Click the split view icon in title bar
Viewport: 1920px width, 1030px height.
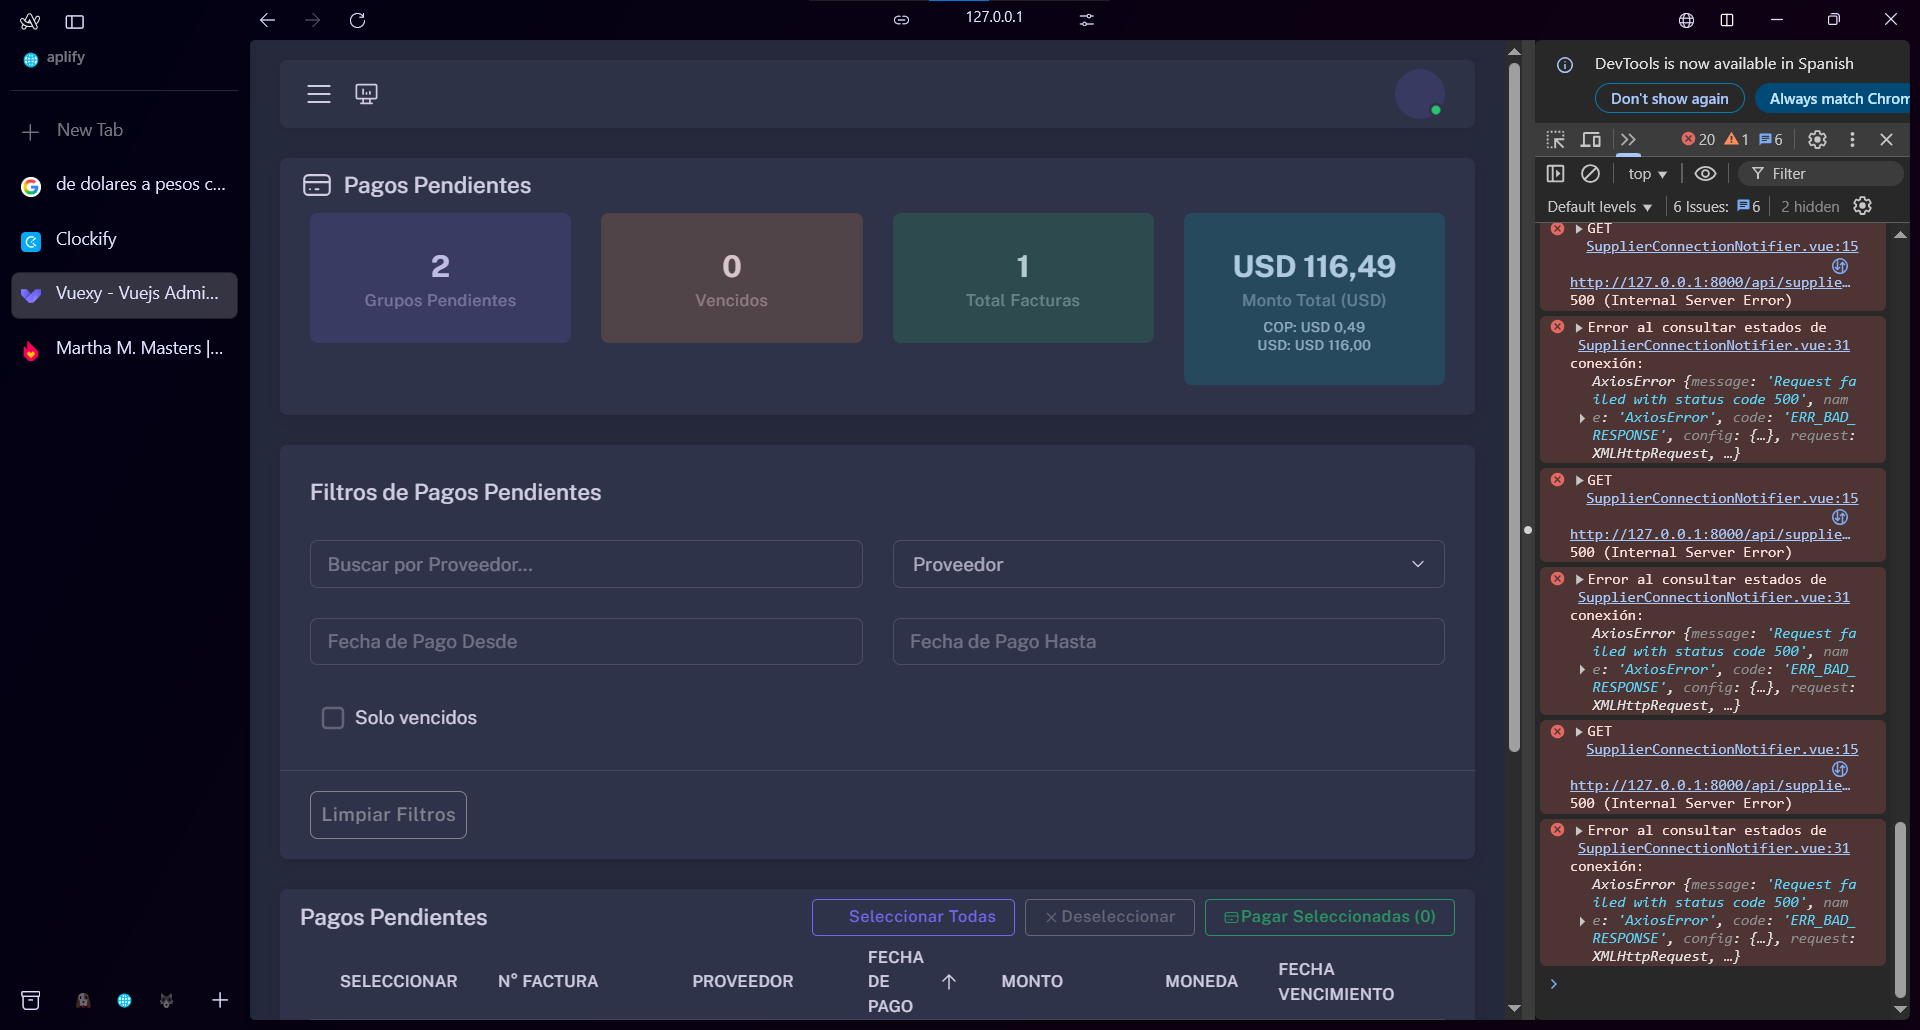[1727, 20]
